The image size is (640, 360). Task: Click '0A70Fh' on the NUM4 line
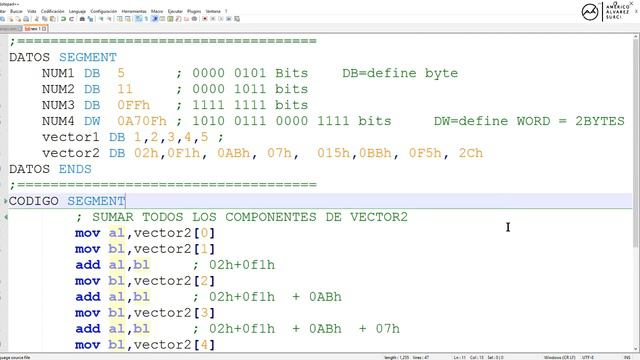[x=142, y=121]
